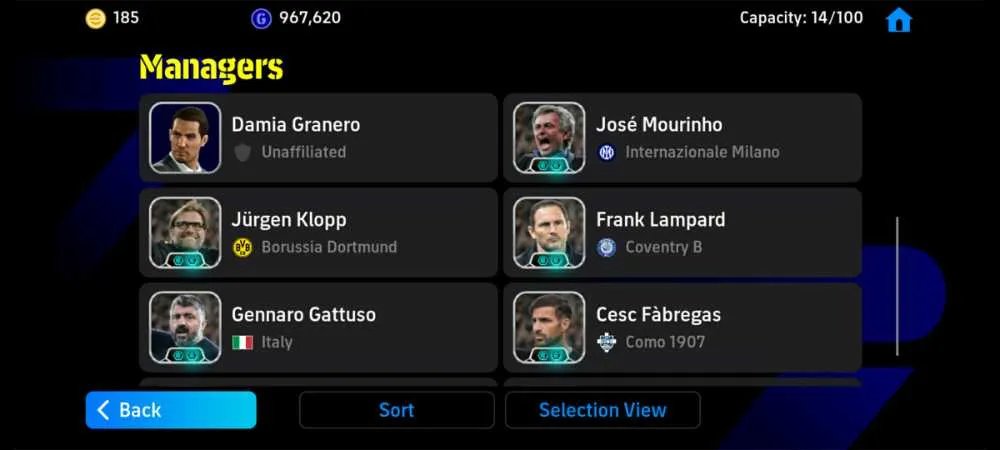
Task: Open the Cesc Fàbregas manager card
Action: (682, 328)
